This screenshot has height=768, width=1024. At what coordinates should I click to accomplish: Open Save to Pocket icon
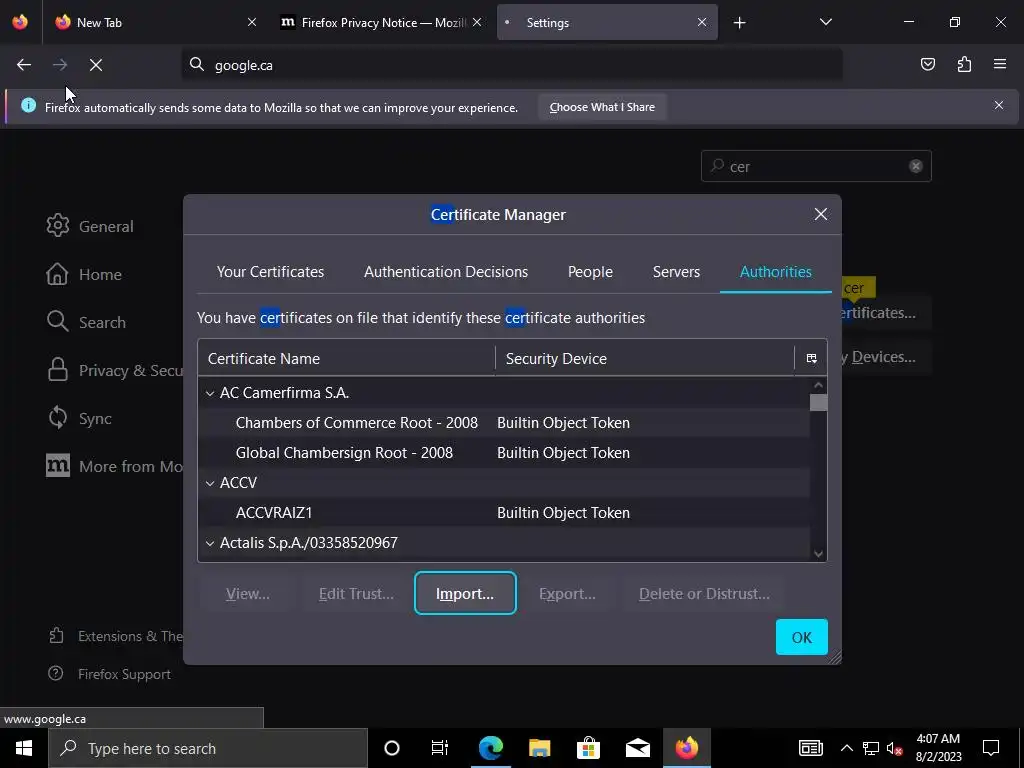[x=927, y=64]
